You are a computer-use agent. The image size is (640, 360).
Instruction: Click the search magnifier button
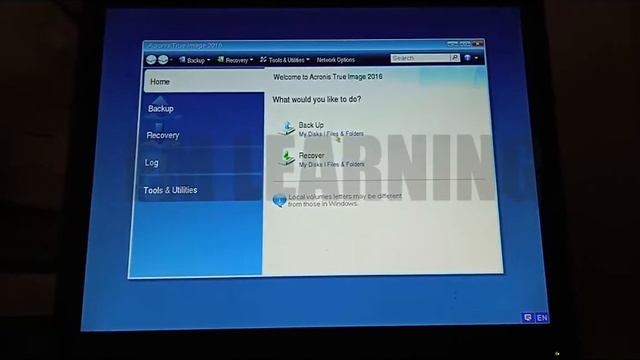coord(455,58)
